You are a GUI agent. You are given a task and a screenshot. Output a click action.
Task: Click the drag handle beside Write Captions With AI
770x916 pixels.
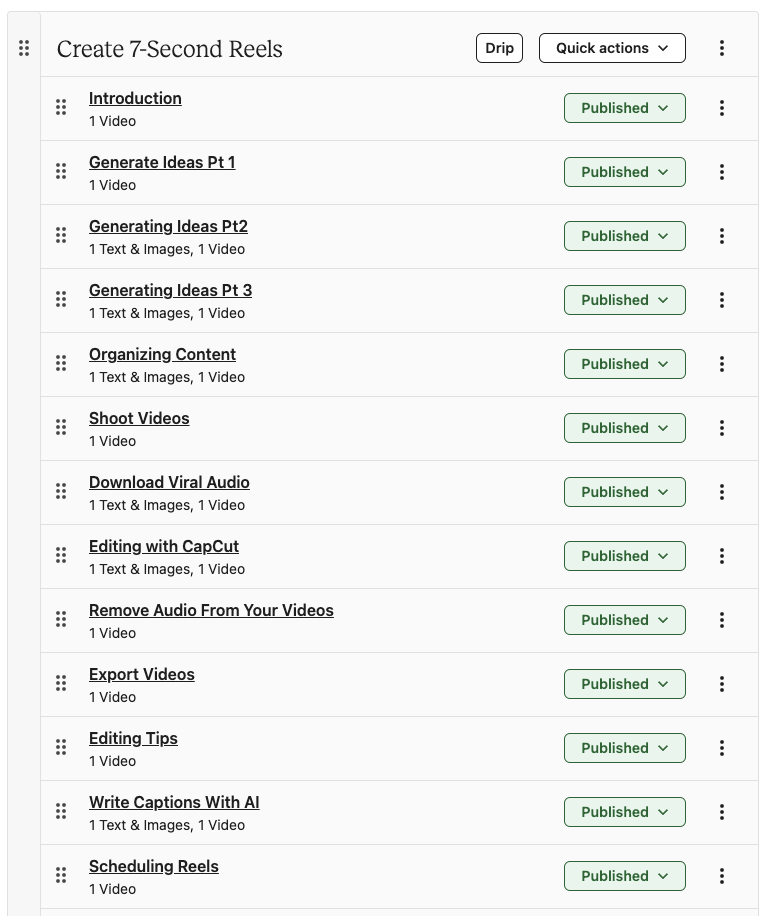(x=61, y=812)
